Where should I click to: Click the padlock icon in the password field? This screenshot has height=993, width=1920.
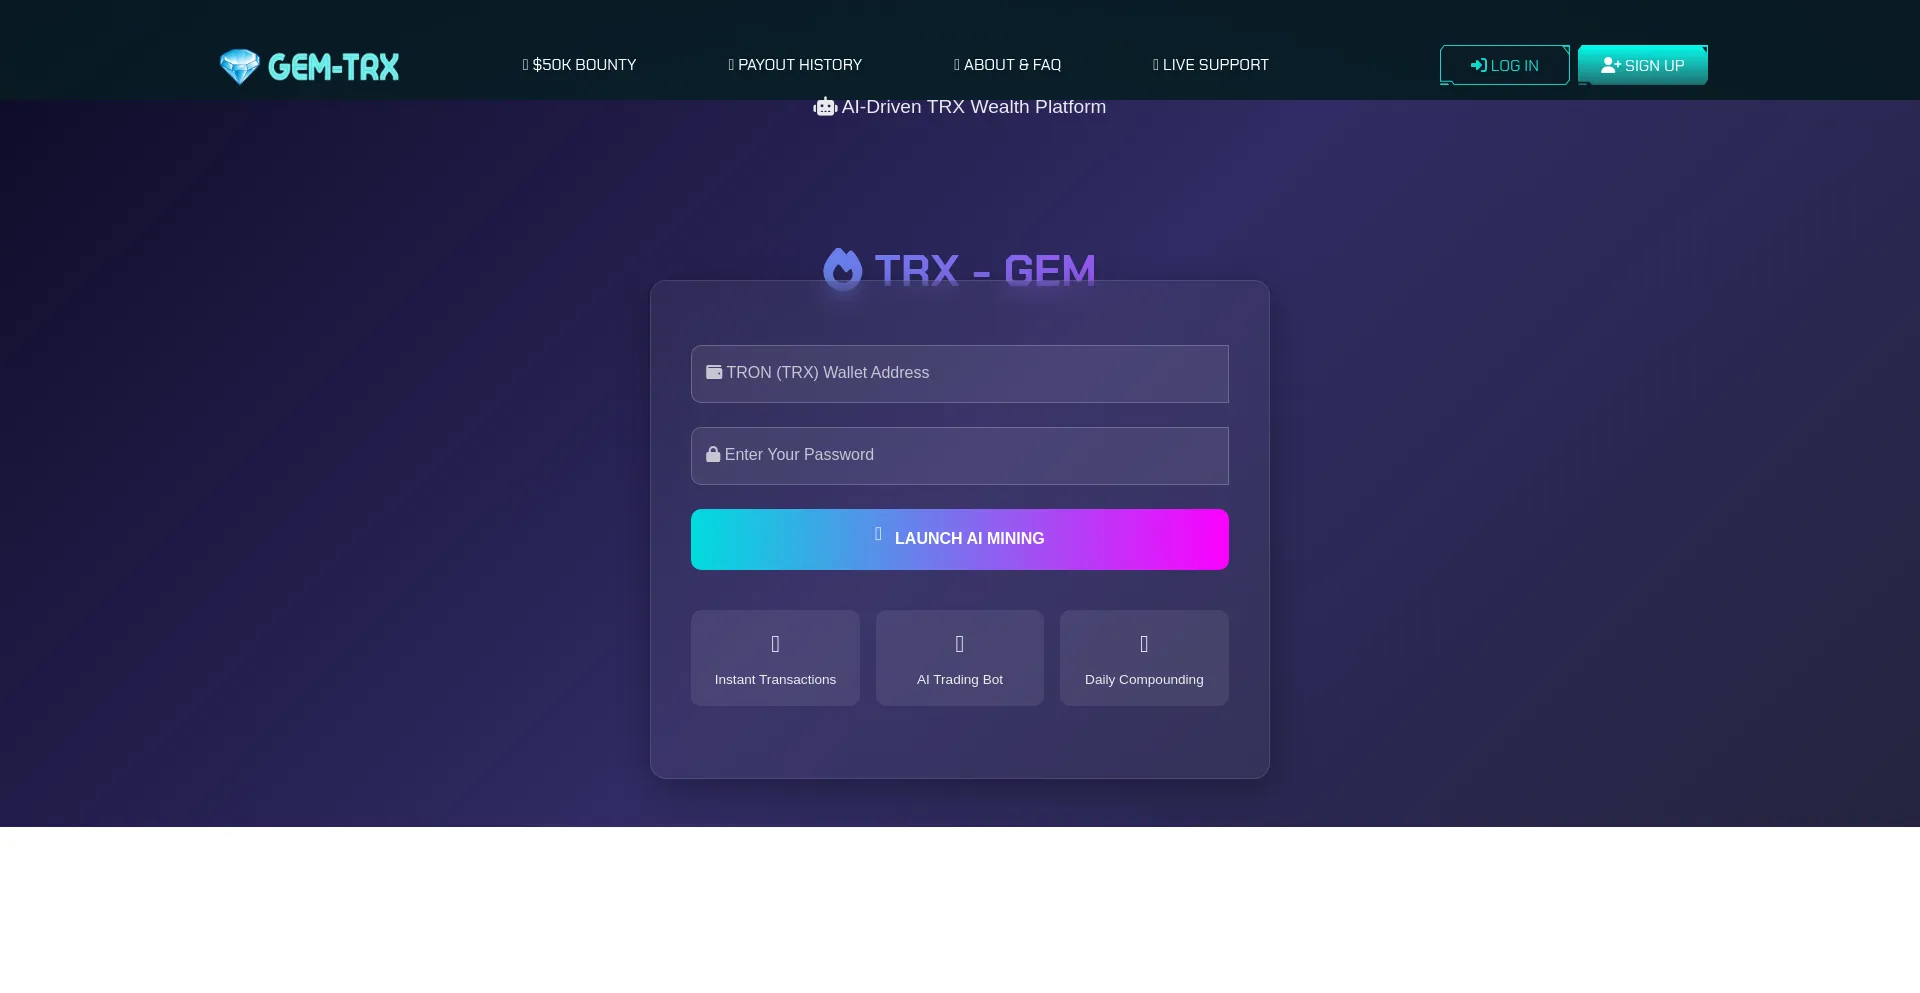[713, 454]
